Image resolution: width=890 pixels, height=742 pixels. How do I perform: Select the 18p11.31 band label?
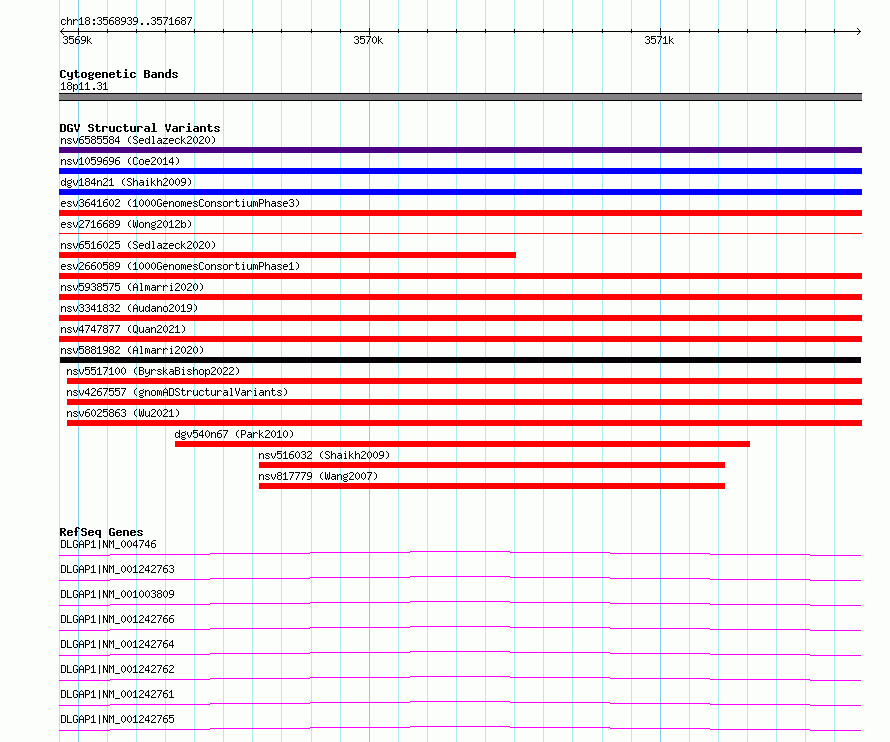click(x=84, y=86)
